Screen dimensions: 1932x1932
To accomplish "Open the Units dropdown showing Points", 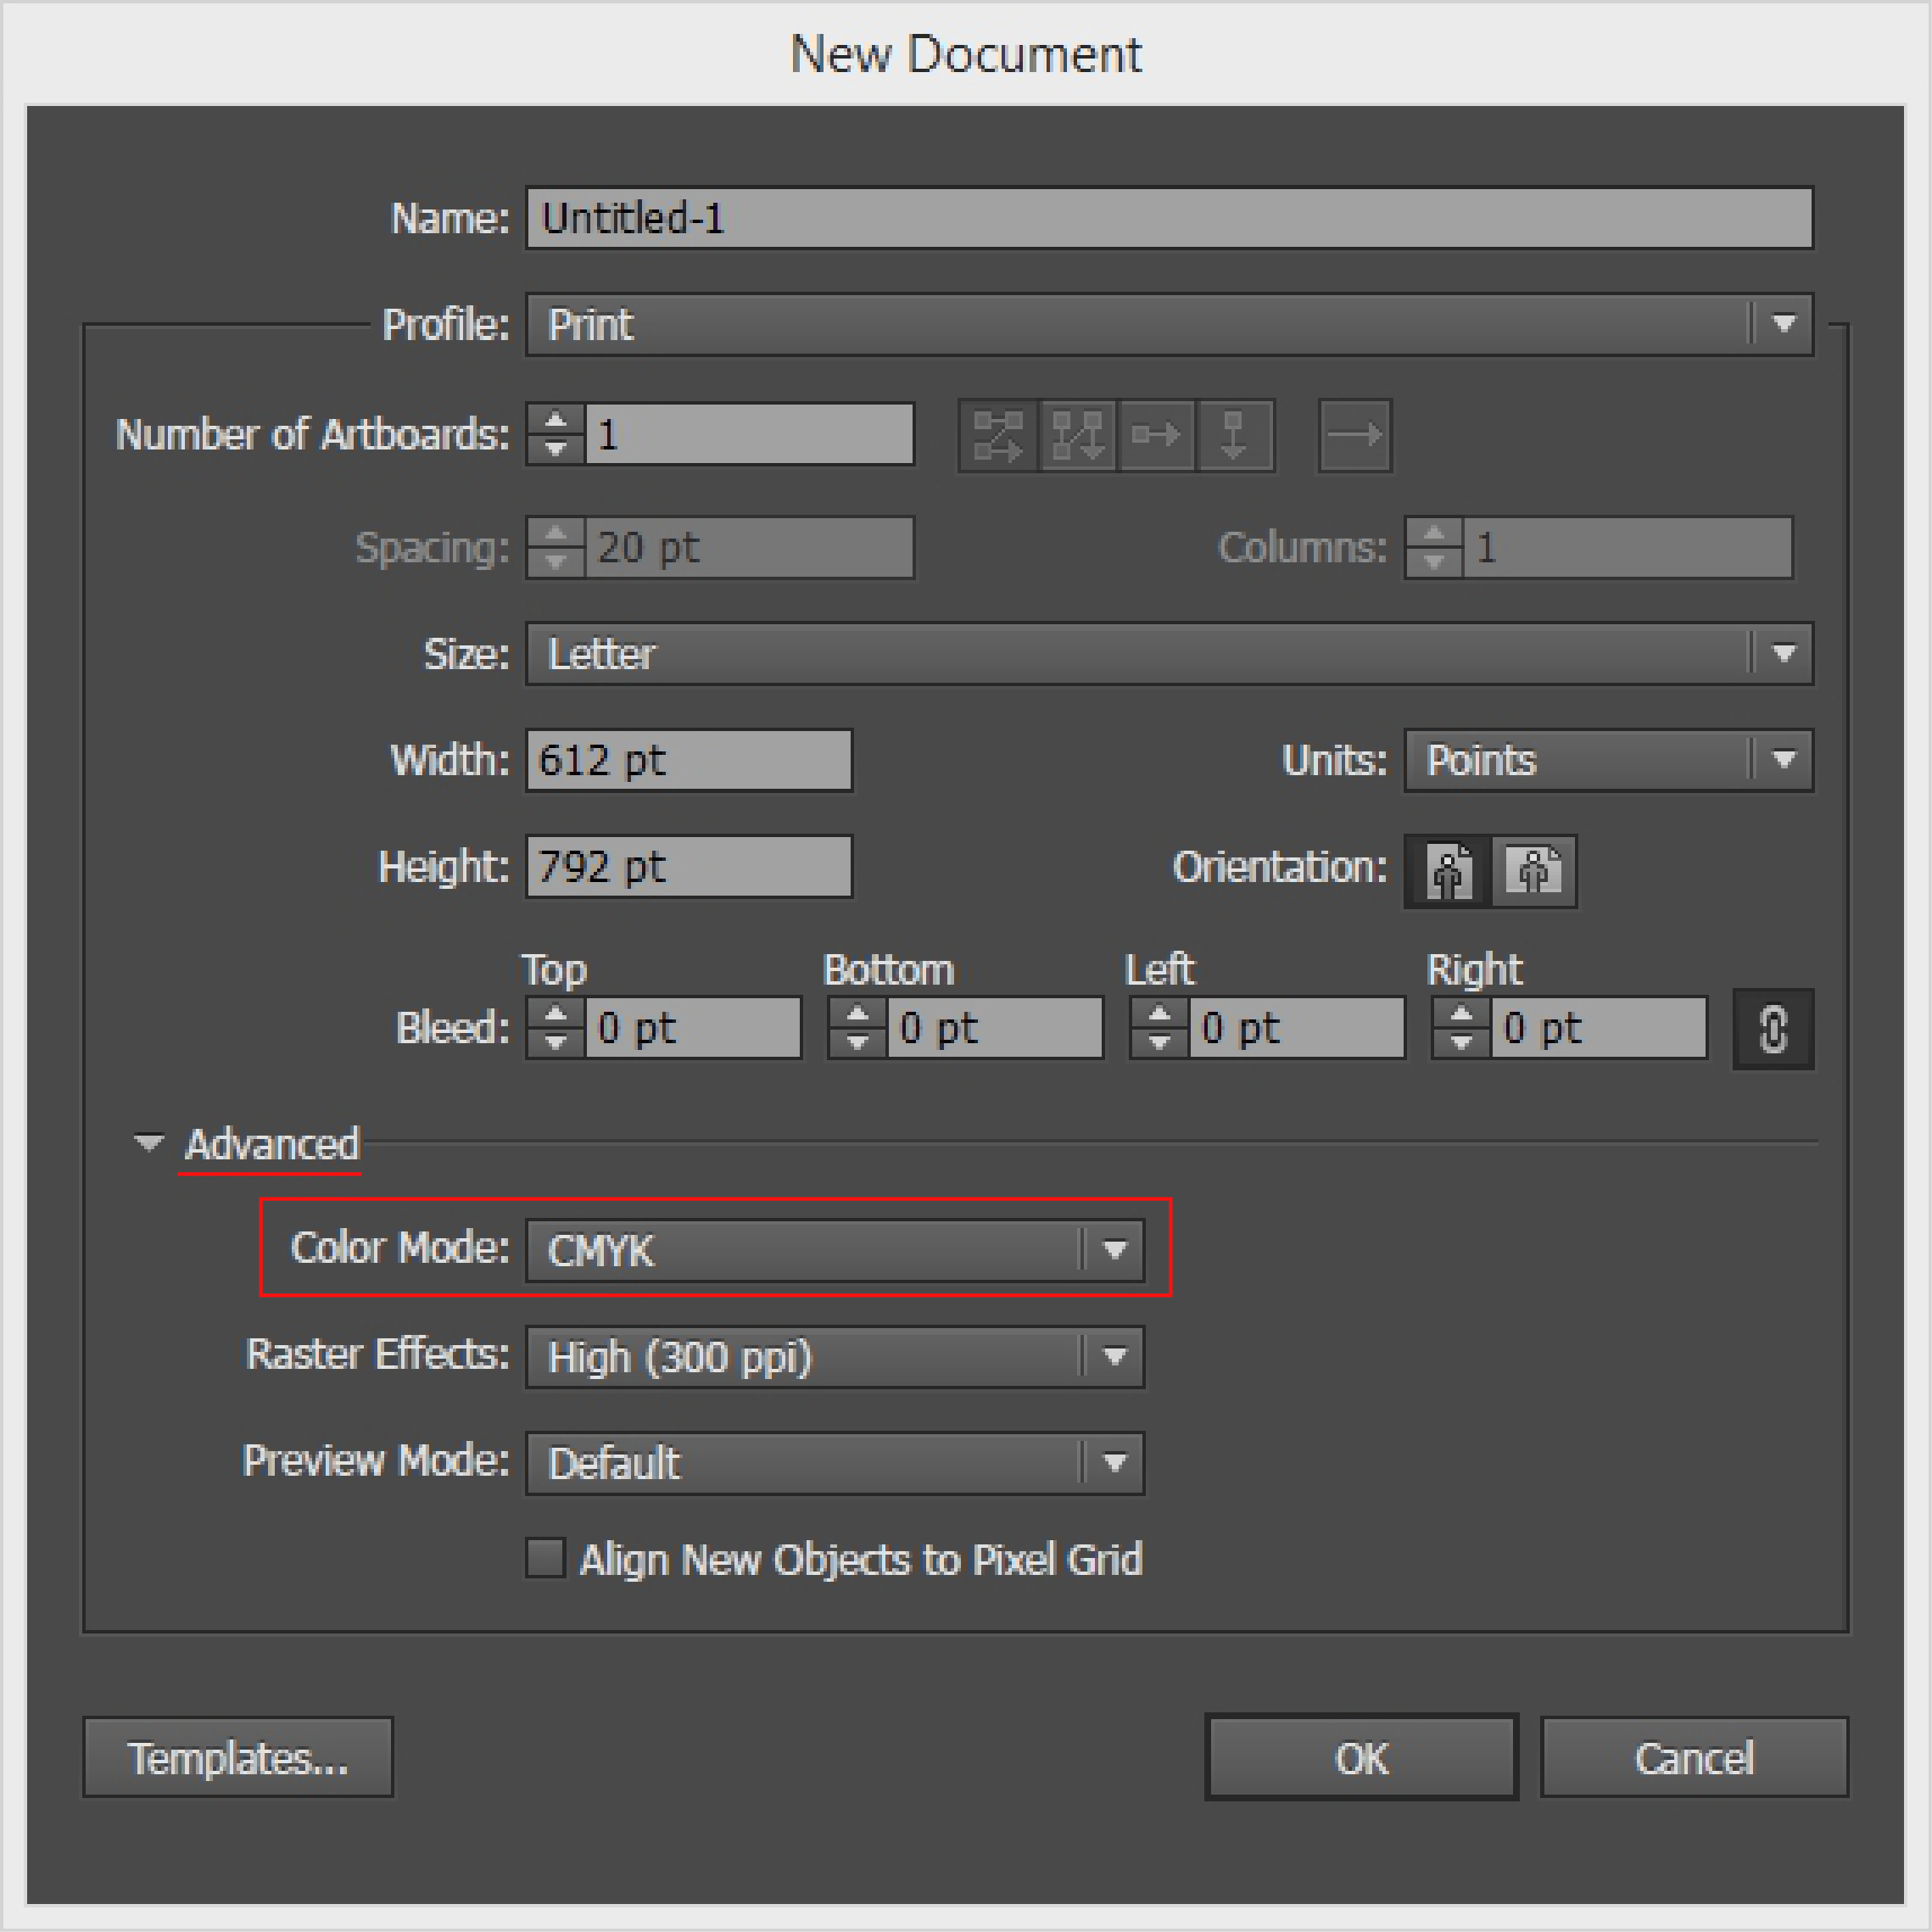I will (x=1608, y=760).
